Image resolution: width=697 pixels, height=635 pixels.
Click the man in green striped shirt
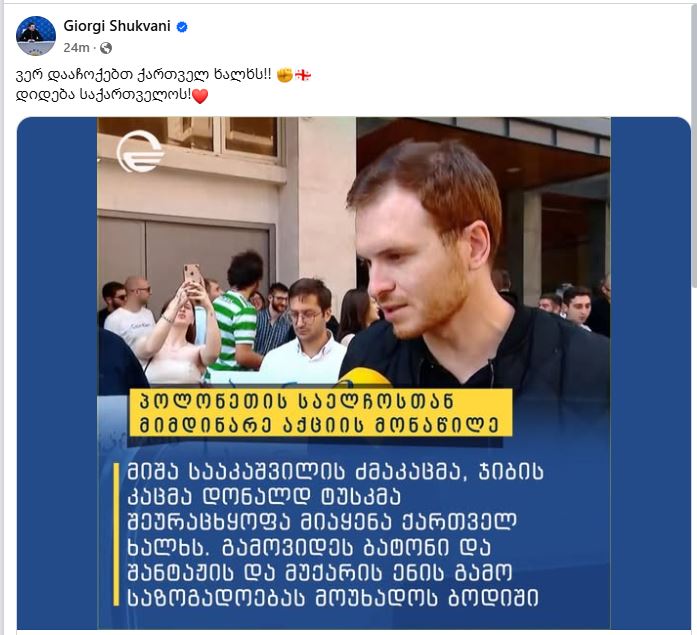coord(235,311)
